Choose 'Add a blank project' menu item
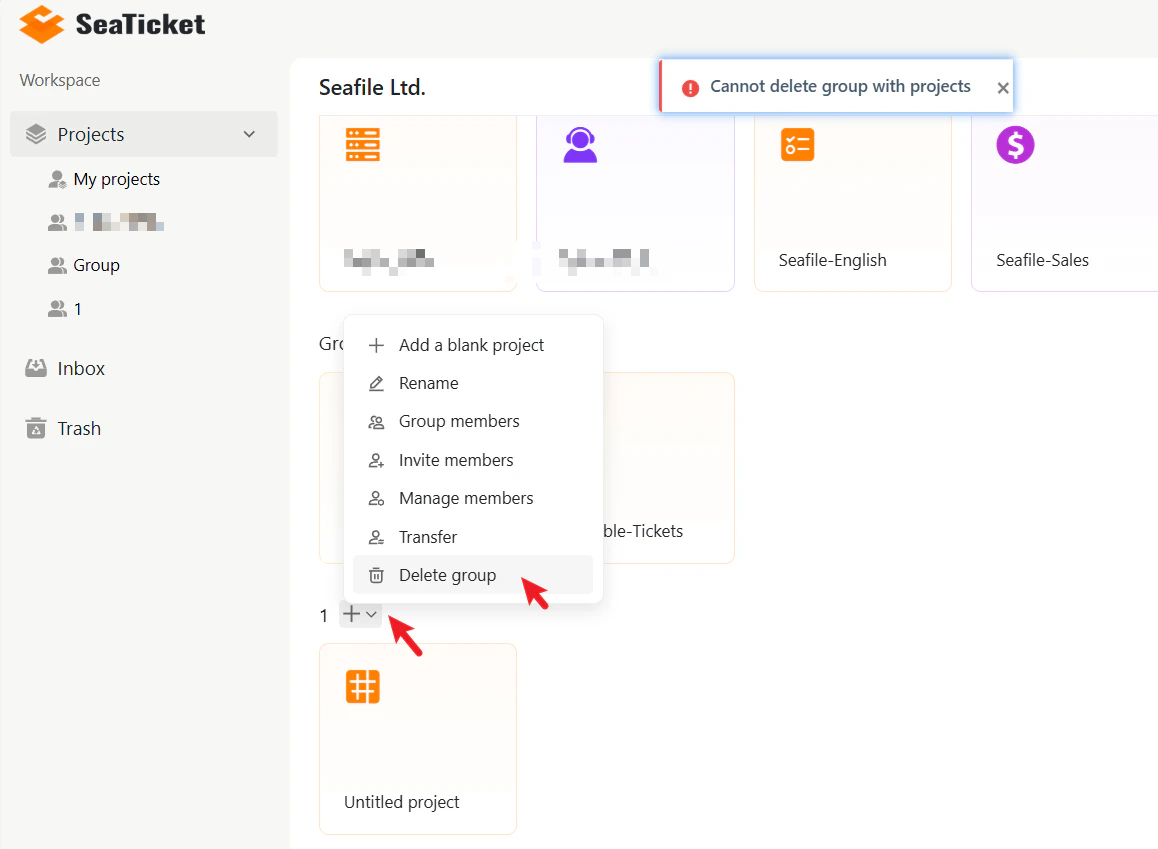The height and width of the screenshot is (849, 1158). (x=473, y=345)
